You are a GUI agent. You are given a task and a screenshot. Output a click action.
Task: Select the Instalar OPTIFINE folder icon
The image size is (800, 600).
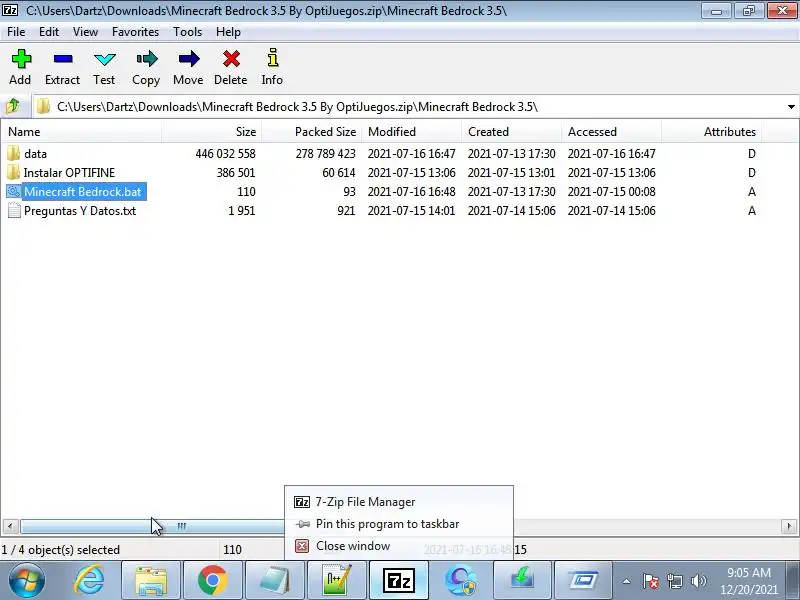point(14,172)
